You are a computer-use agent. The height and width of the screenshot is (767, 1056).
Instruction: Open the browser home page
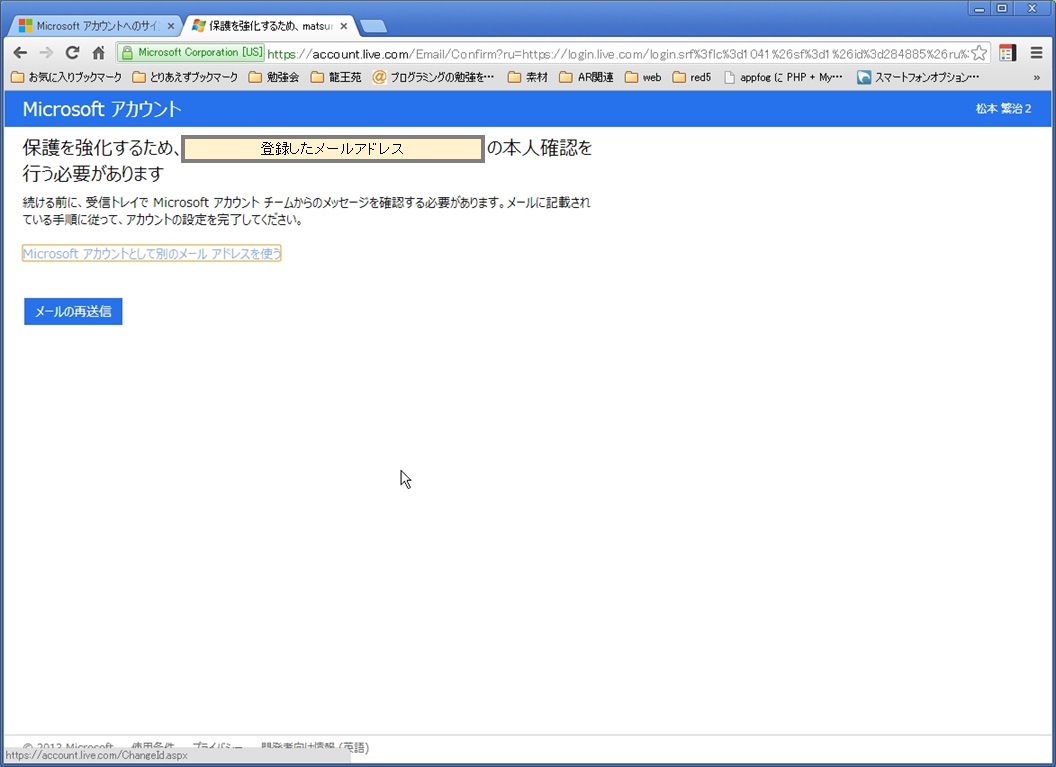click(98, 53)
